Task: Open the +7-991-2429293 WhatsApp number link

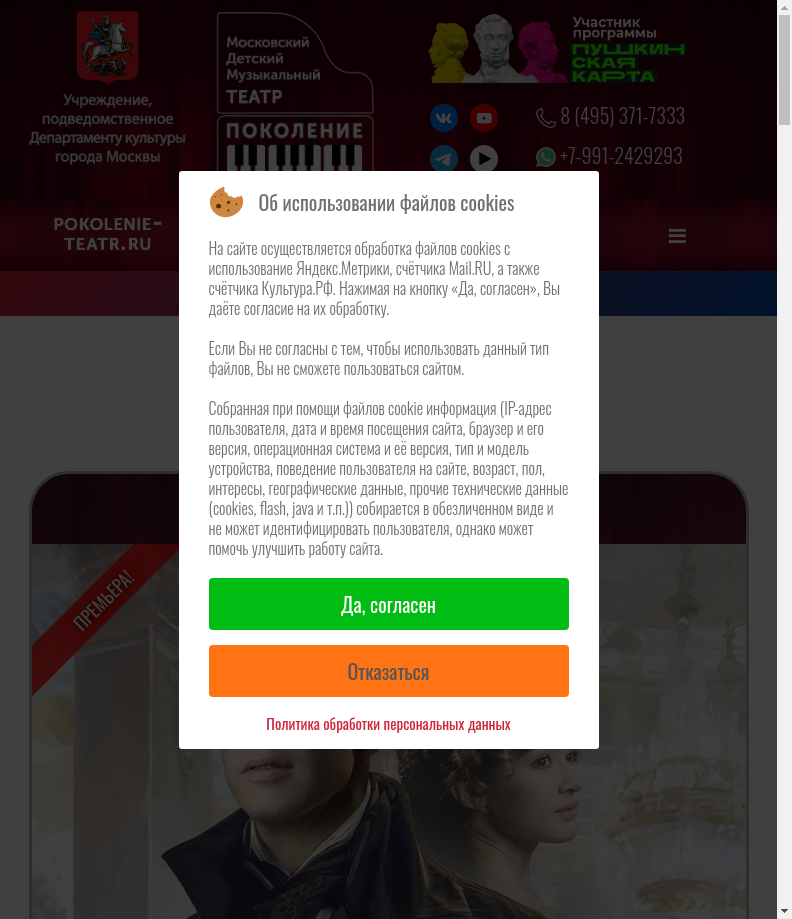Action: coord(621,156)
